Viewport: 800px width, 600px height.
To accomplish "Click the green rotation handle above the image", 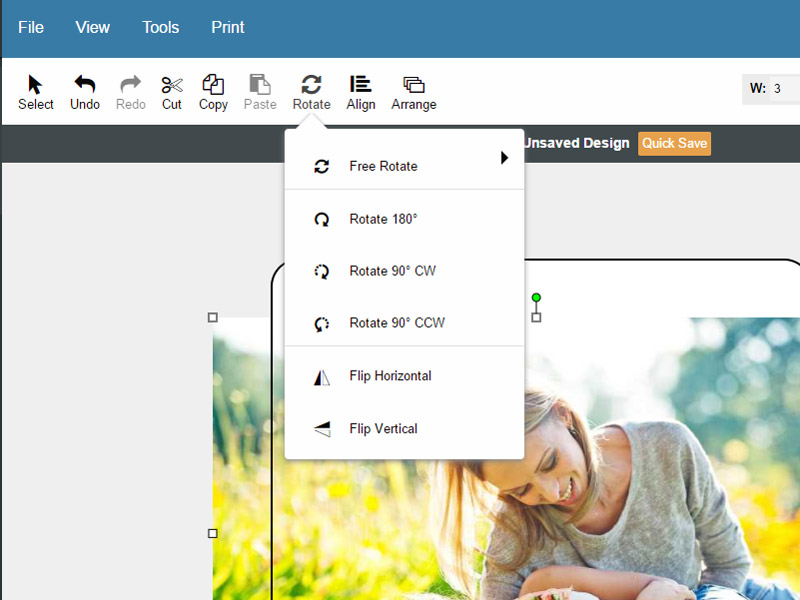I will pos(536,297).
